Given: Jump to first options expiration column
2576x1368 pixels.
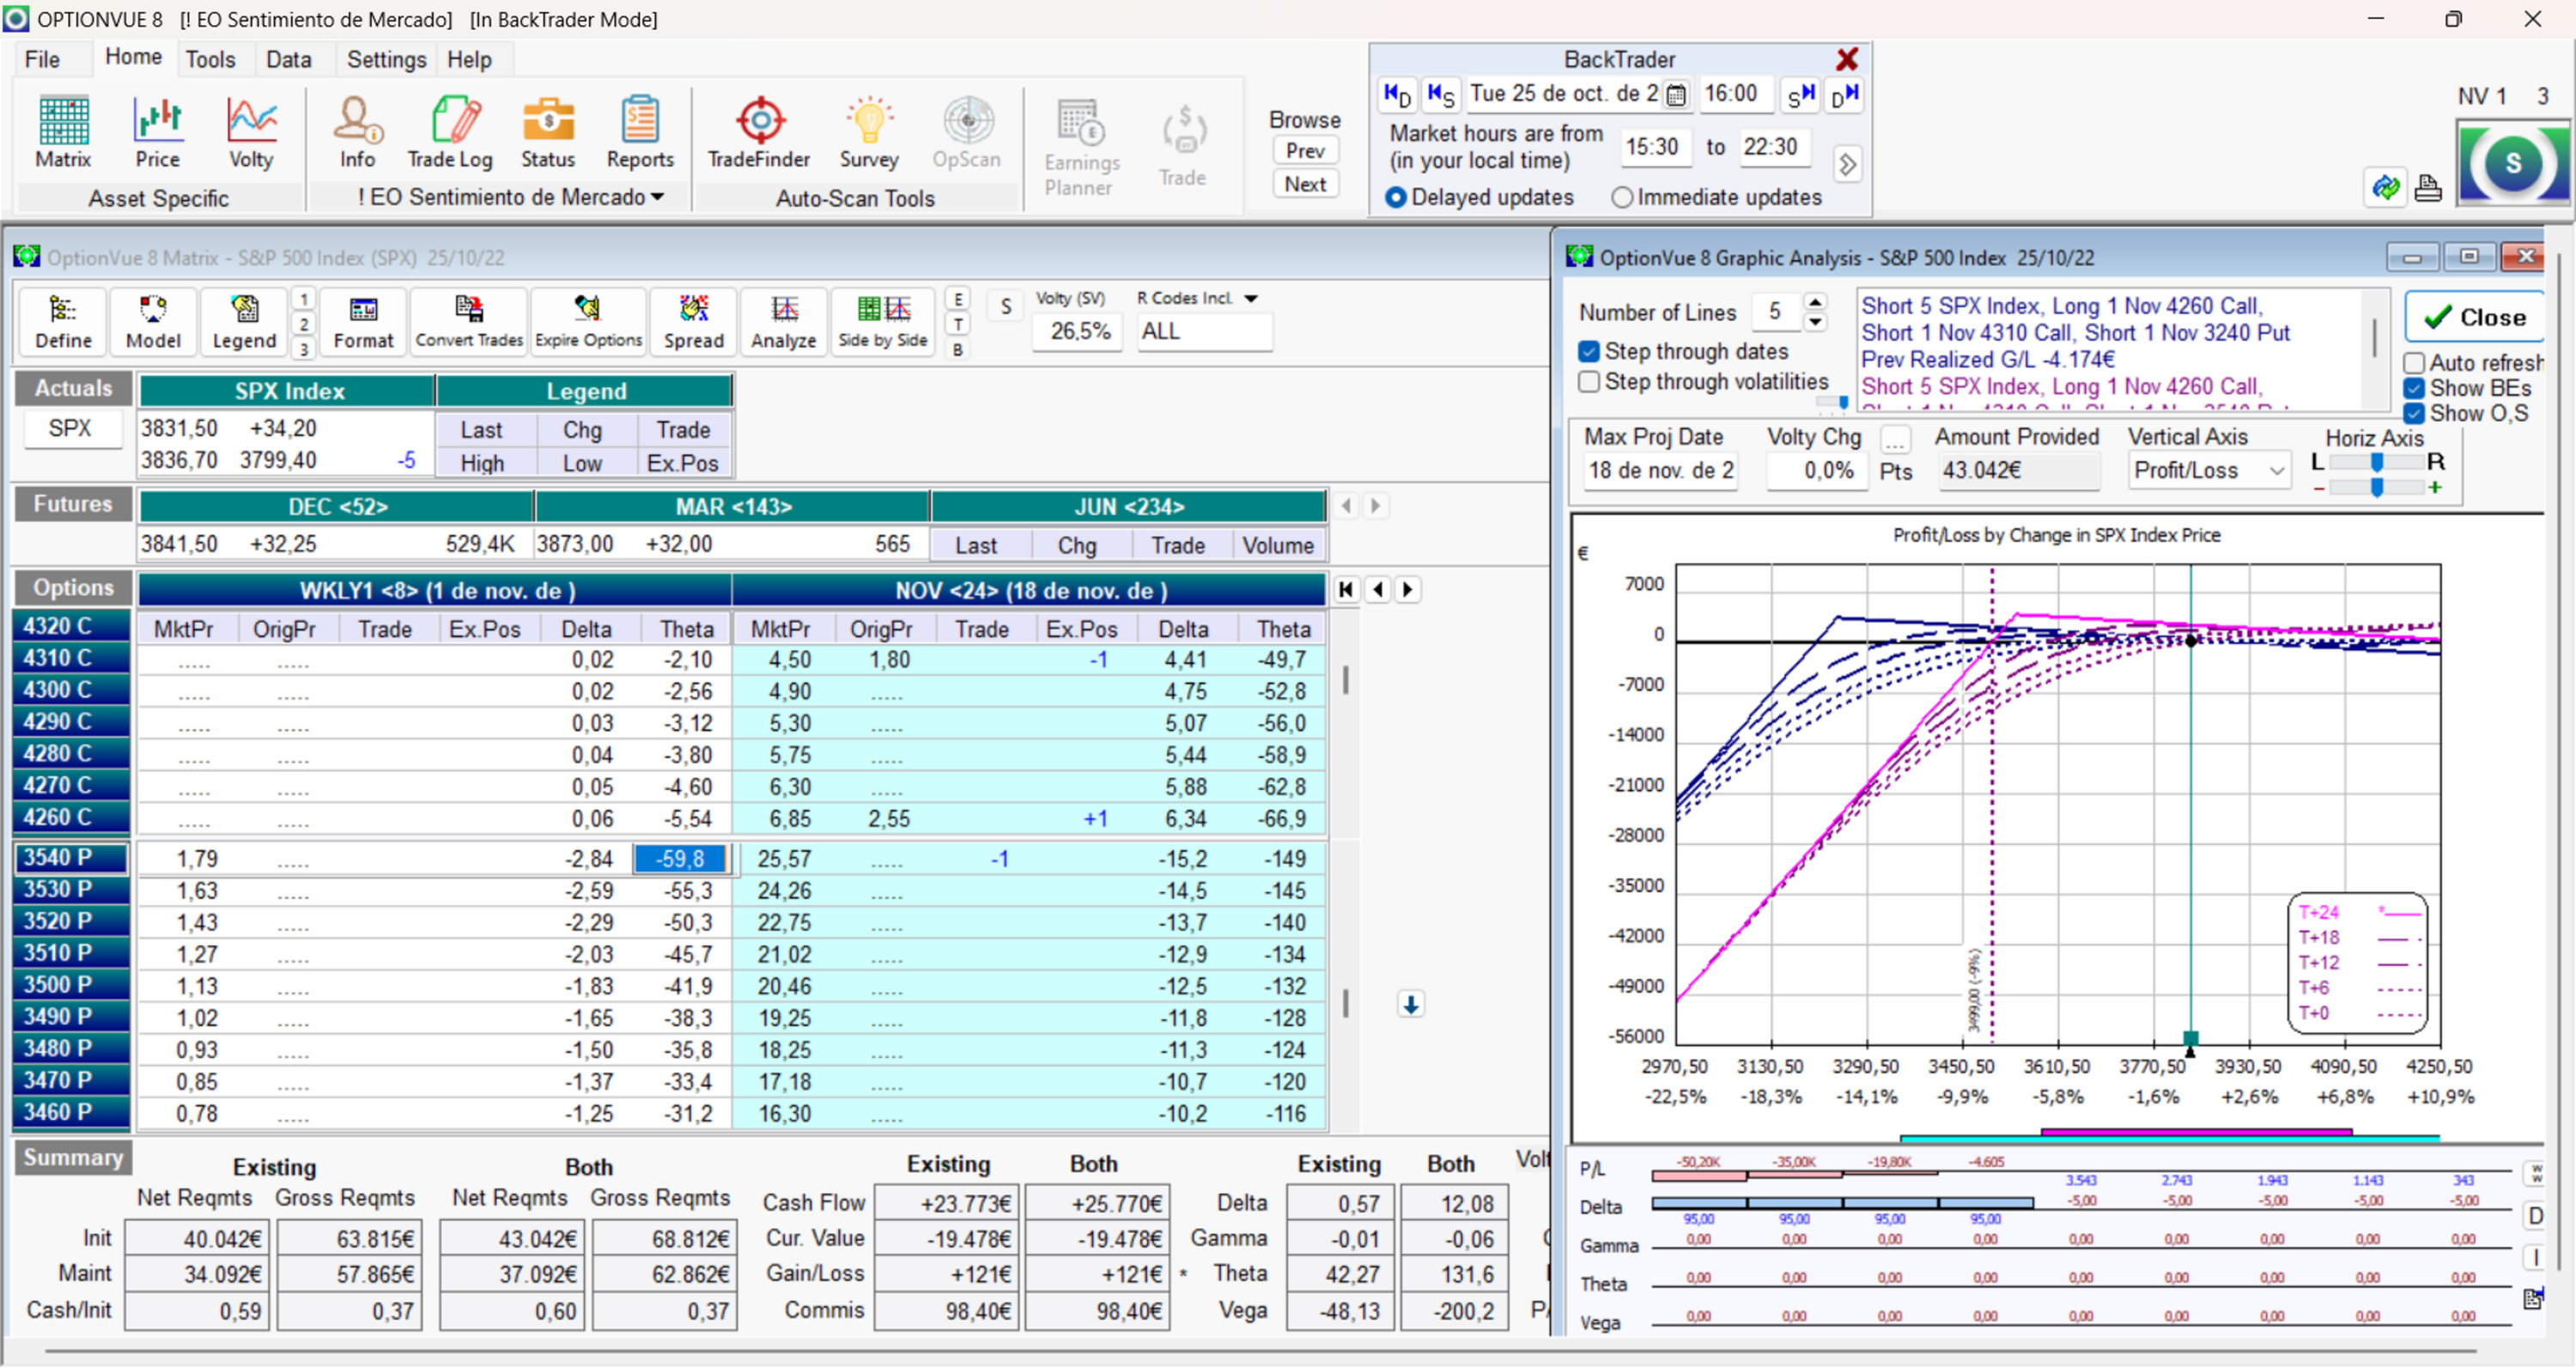Looking at the screenshot, I should click(x=1346, y=590).
